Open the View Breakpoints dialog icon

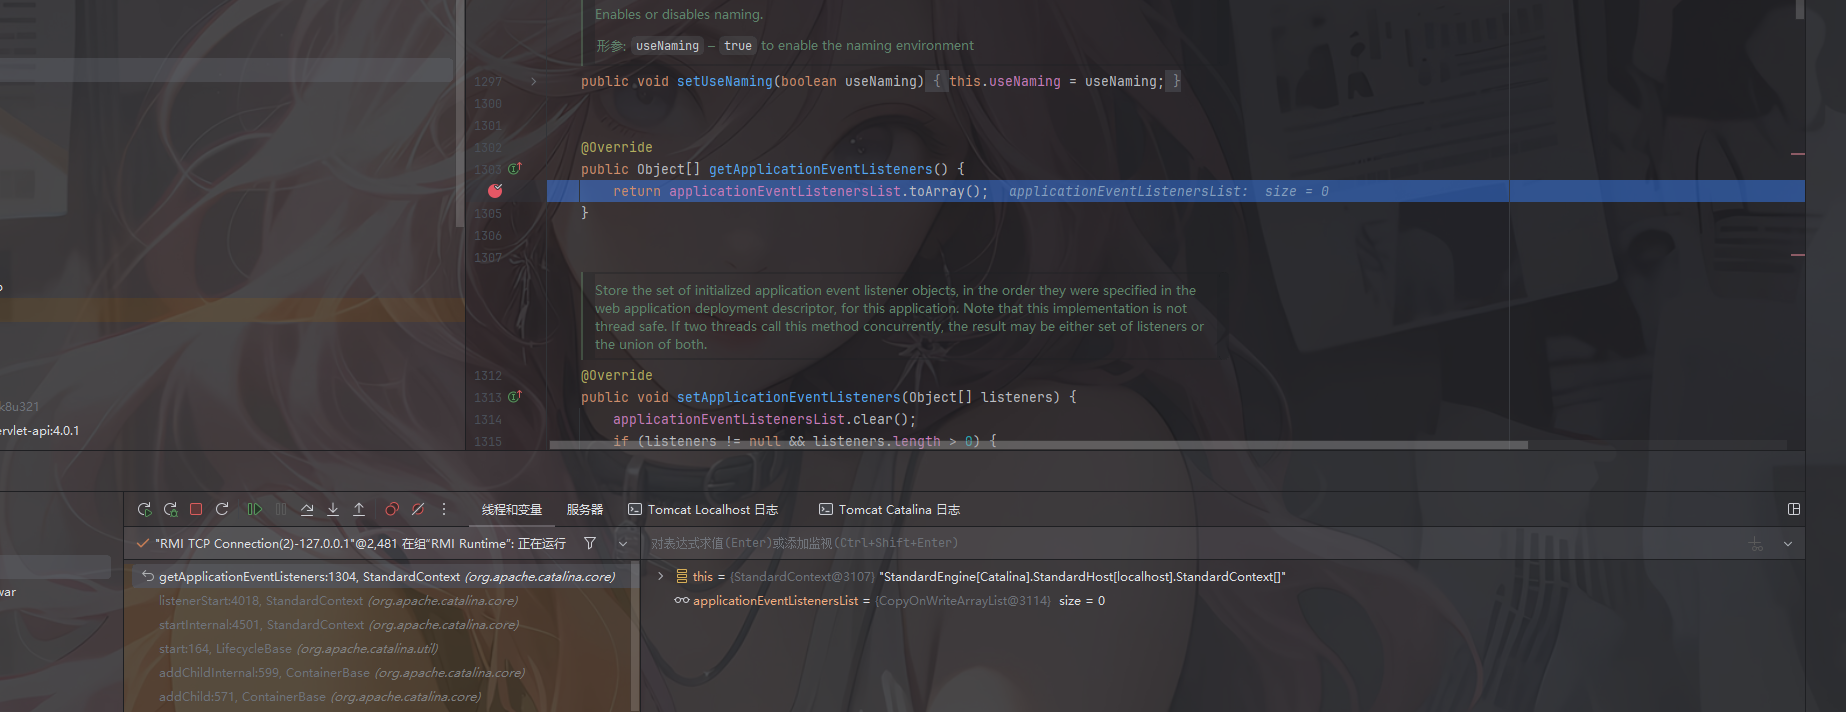(392, 509)
